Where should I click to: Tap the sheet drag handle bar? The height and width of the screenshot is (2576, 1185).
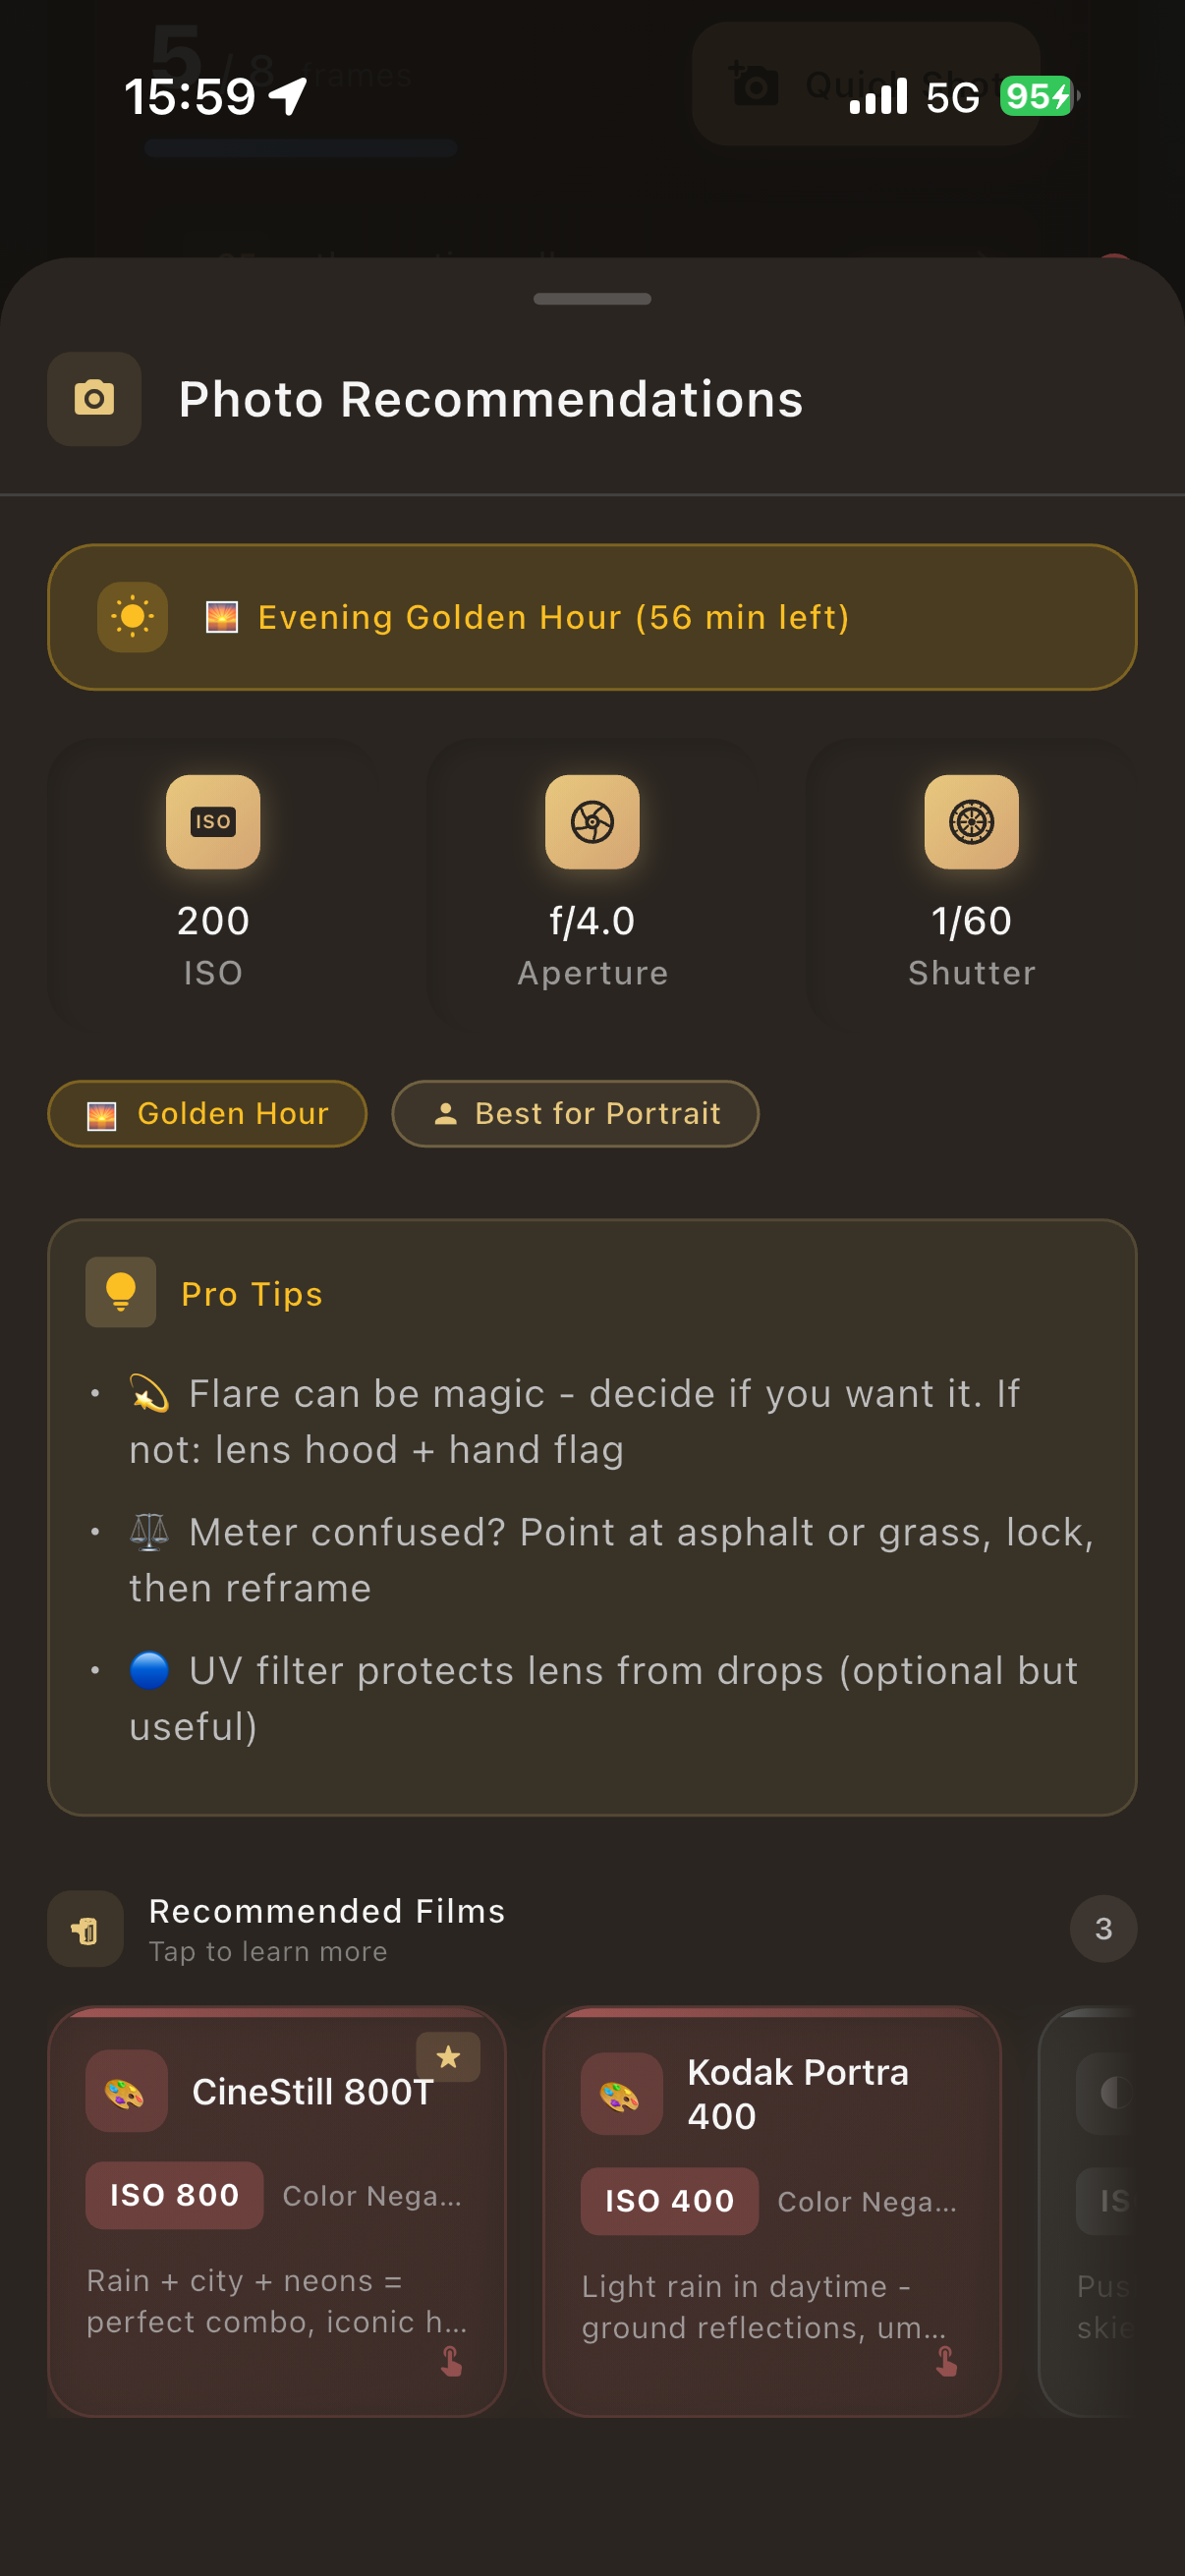592,299
